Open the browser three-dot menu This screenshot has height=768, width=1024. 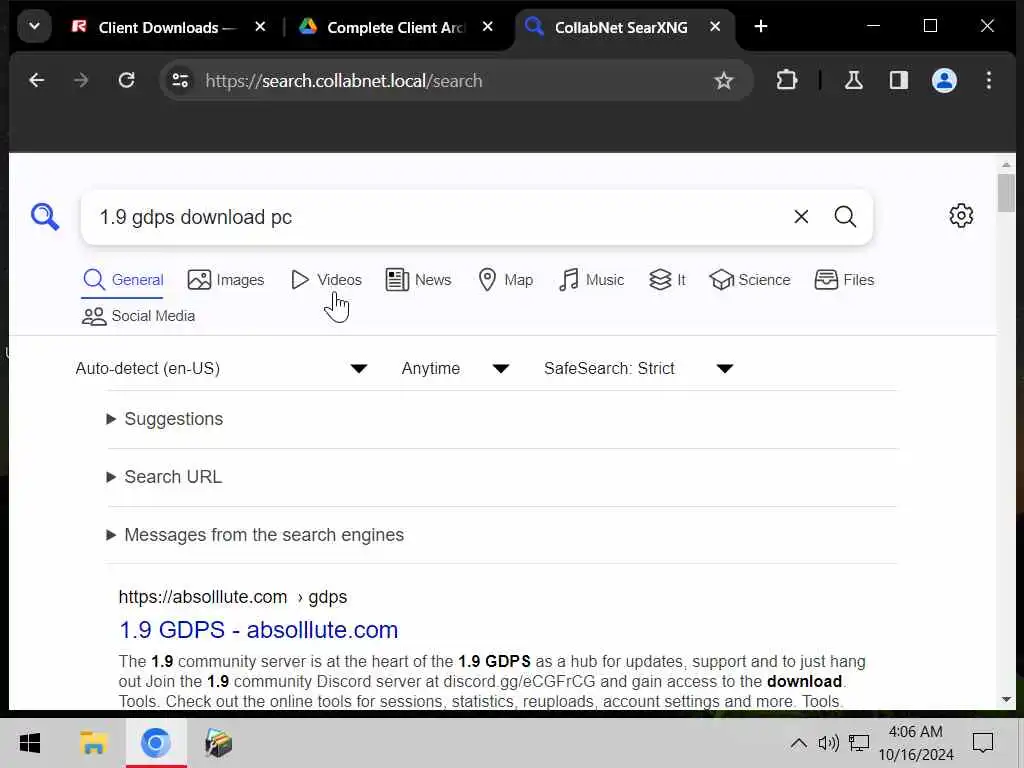click(x=989, y=80)
